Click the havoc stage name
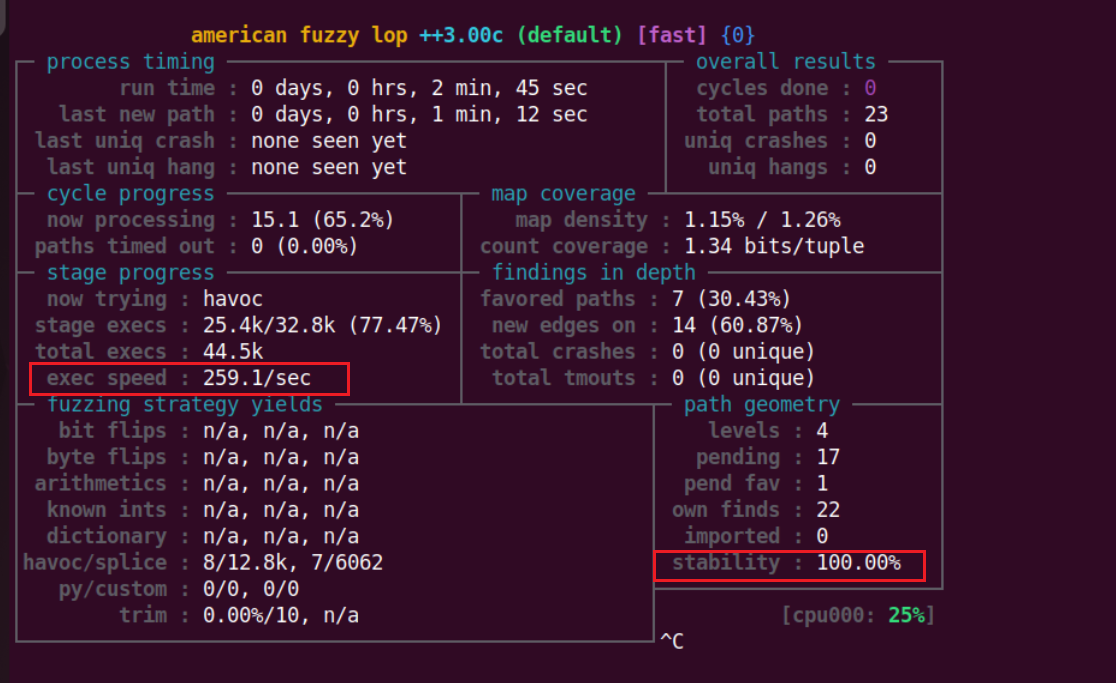The height and width of the screenshot is (683, 1116). tap(233, 299)
